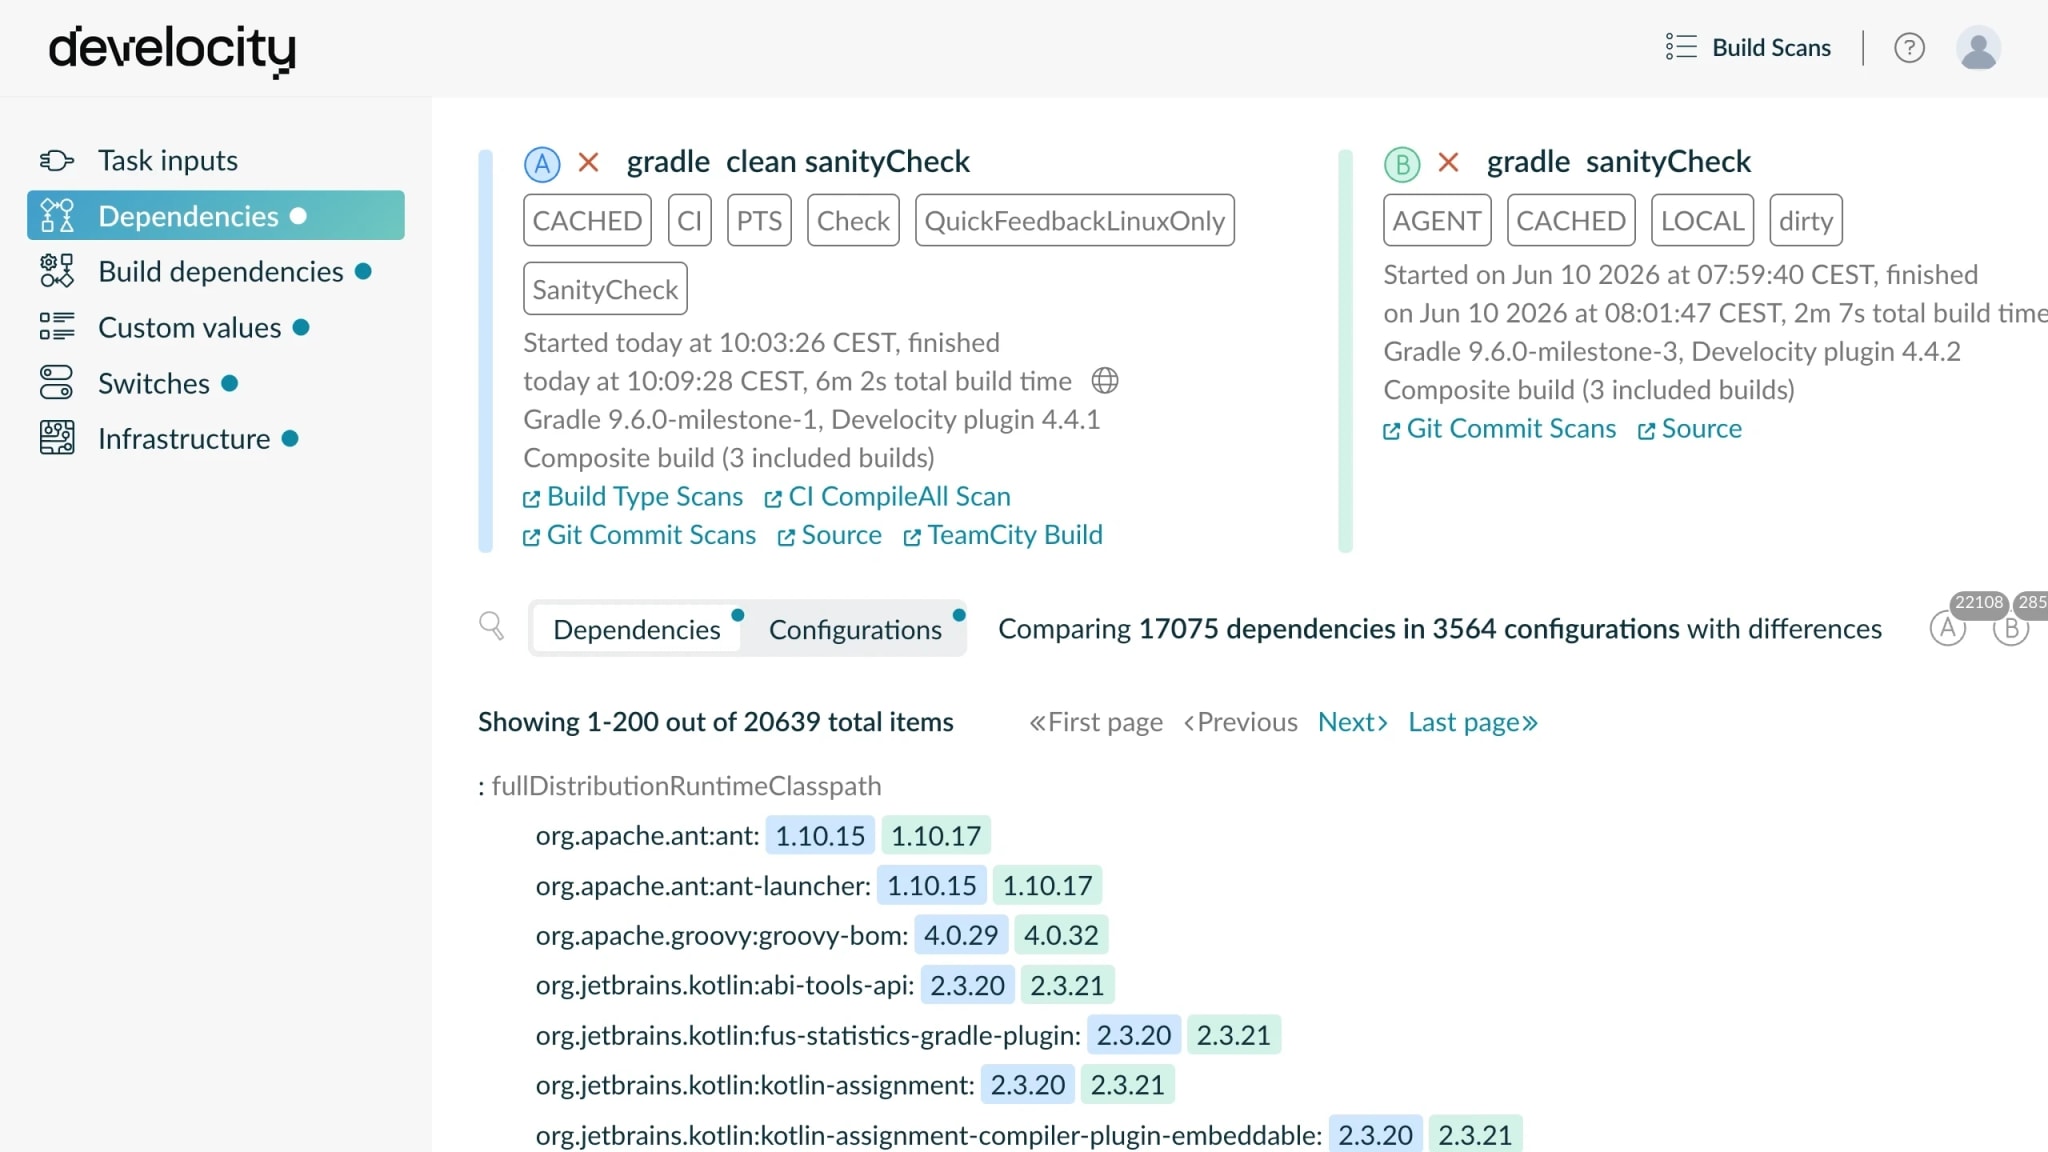Image resolution: width=2048 pixels, height=1152 pixels.
Task: Click the Infrastructure icon in sidebar
Action: pos(57,439)
